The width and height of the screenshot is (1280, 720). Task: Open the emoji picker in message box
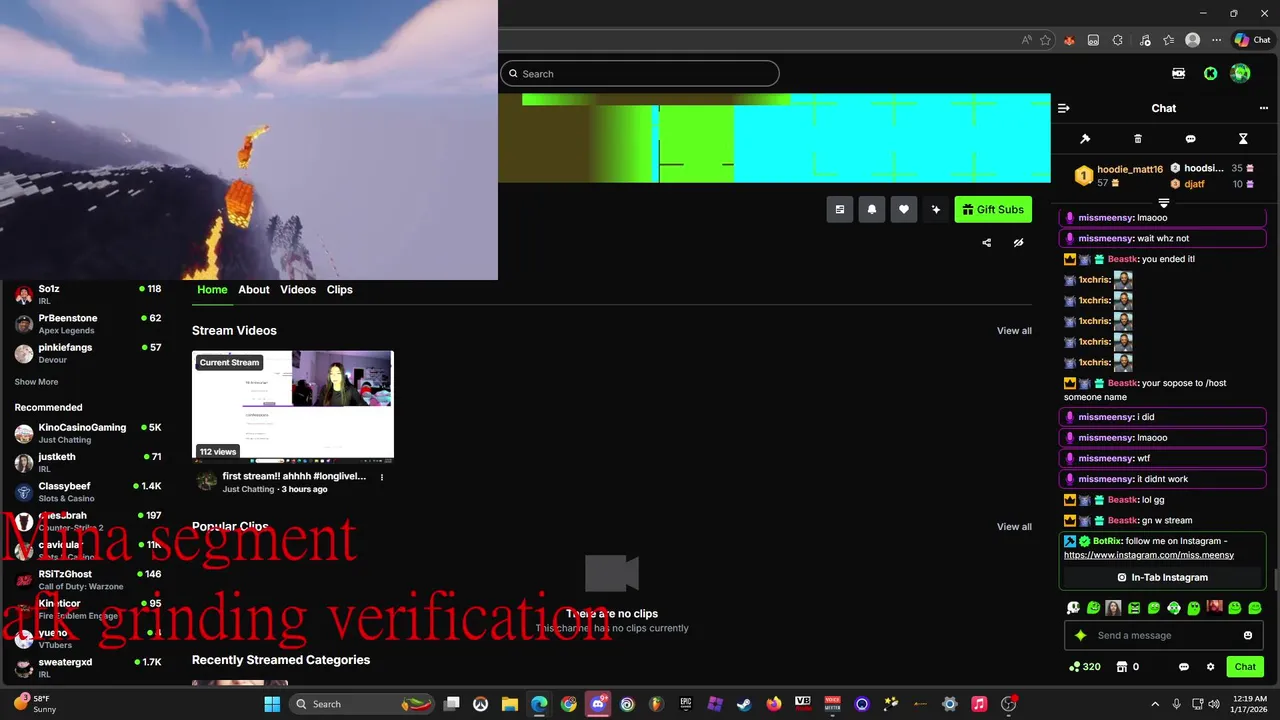click(1248, 635)
